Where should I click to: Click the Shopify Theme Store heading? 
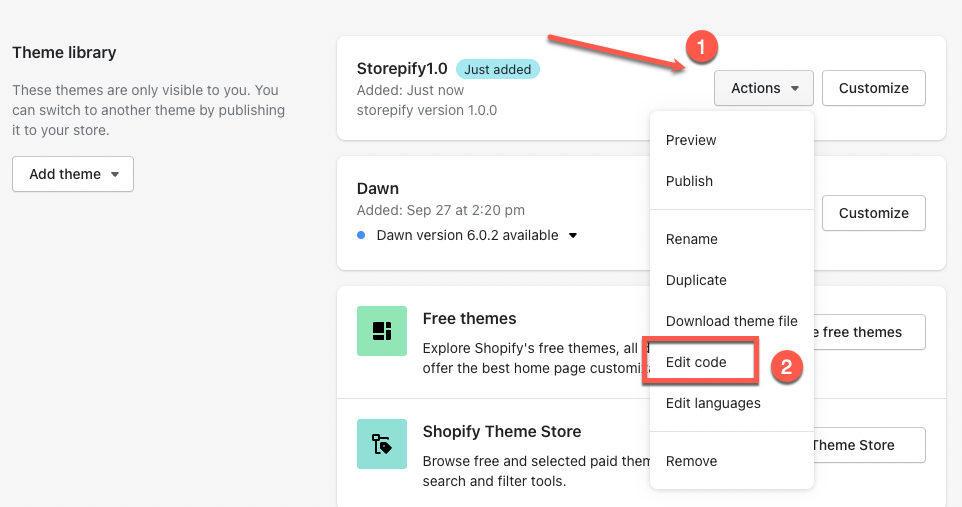pos(502,432)
